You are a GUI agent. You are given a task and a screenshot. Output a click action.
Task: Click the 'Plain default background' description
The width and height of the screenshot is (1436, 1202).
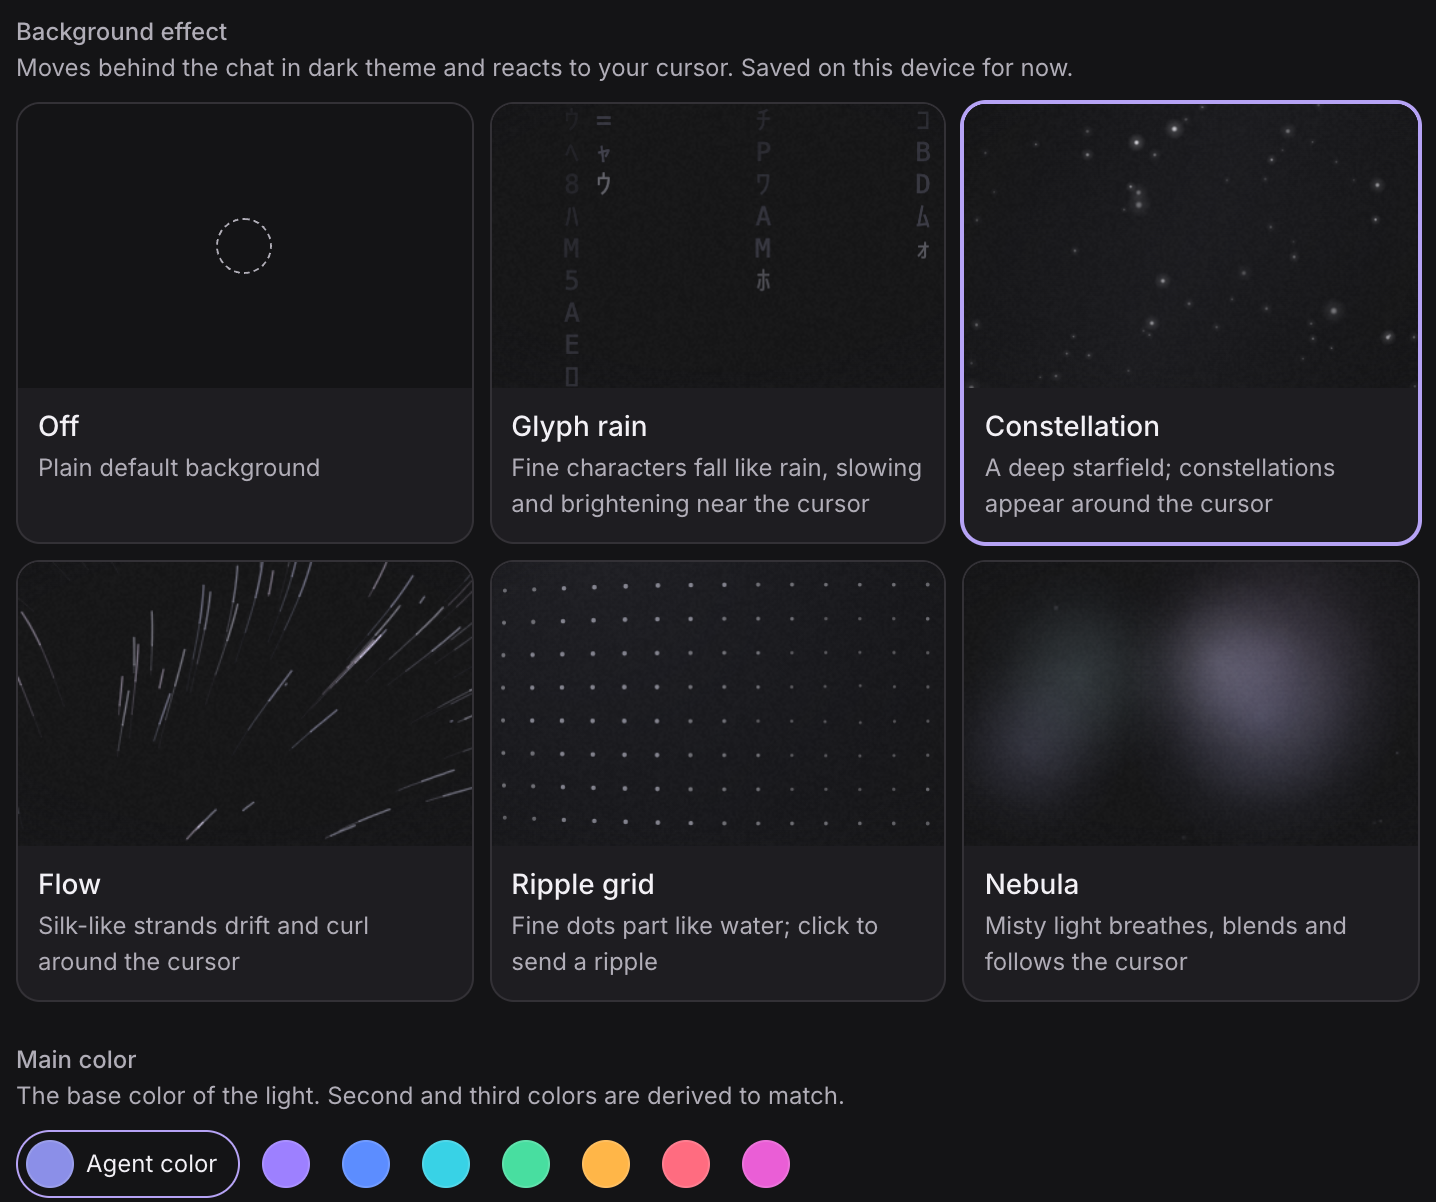[x=179, y=468]
